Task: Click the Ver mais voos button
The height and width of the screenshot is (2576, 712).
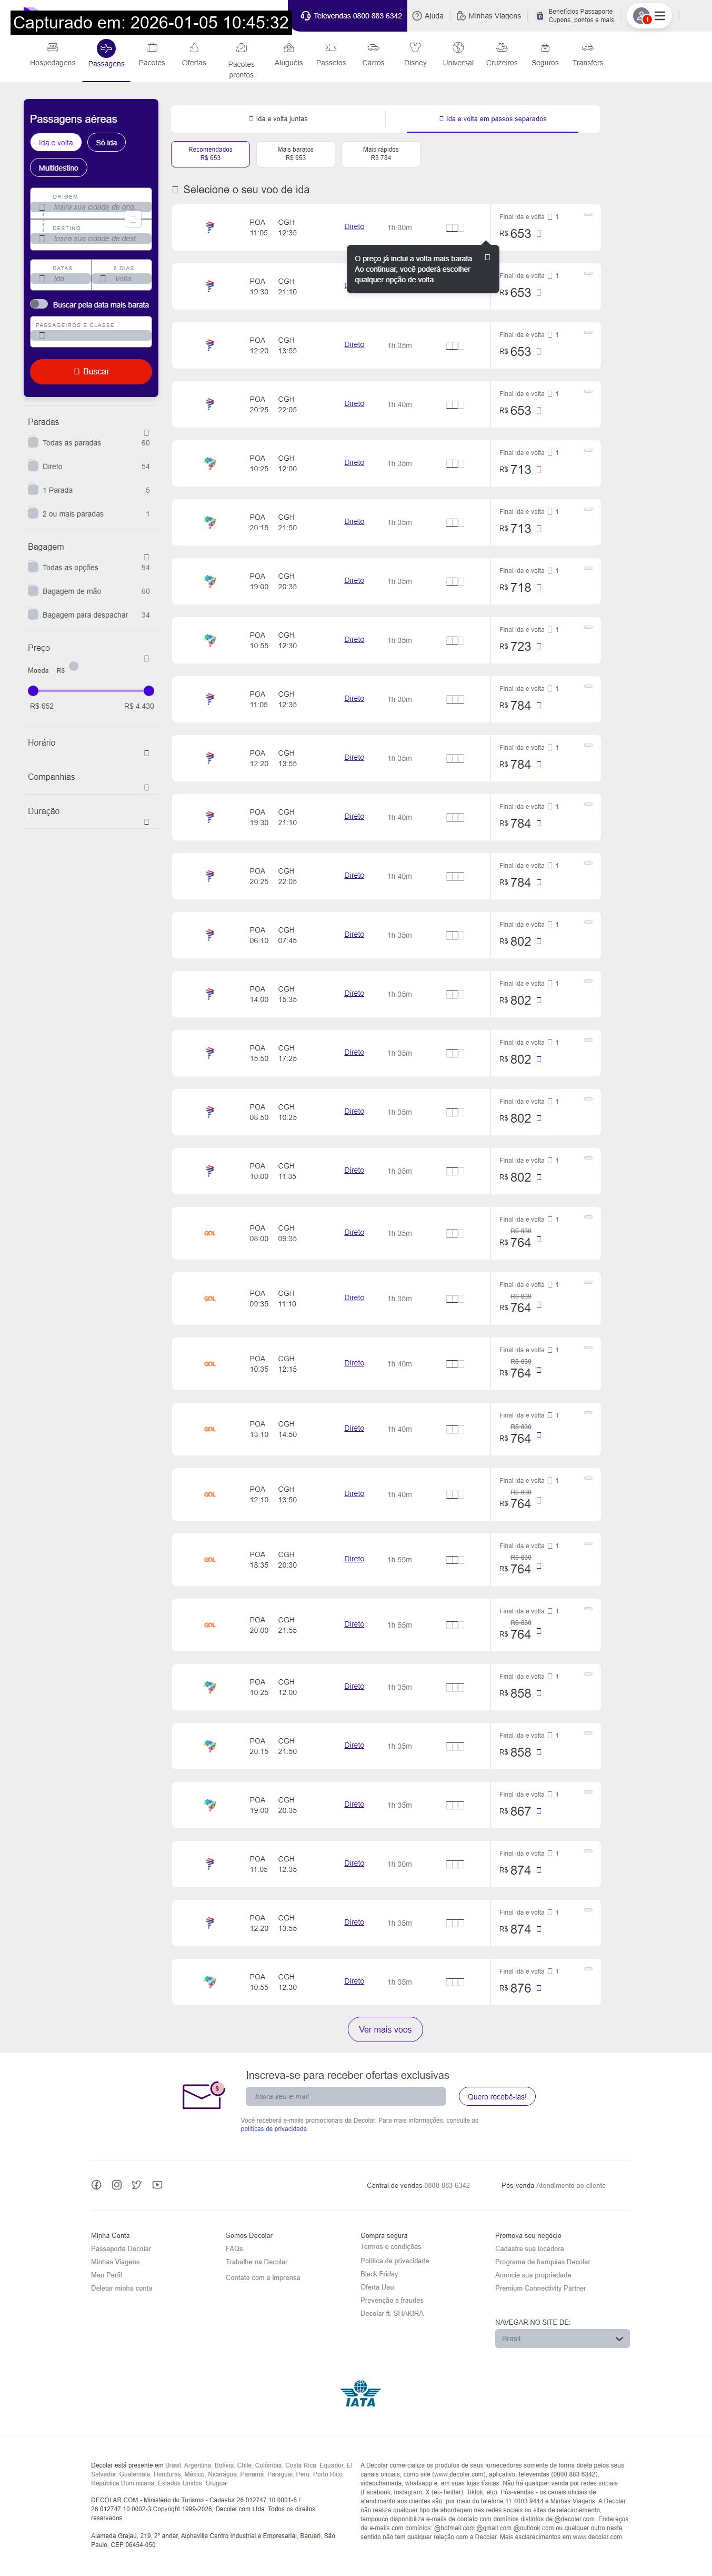Action: tap(385, 2029)
